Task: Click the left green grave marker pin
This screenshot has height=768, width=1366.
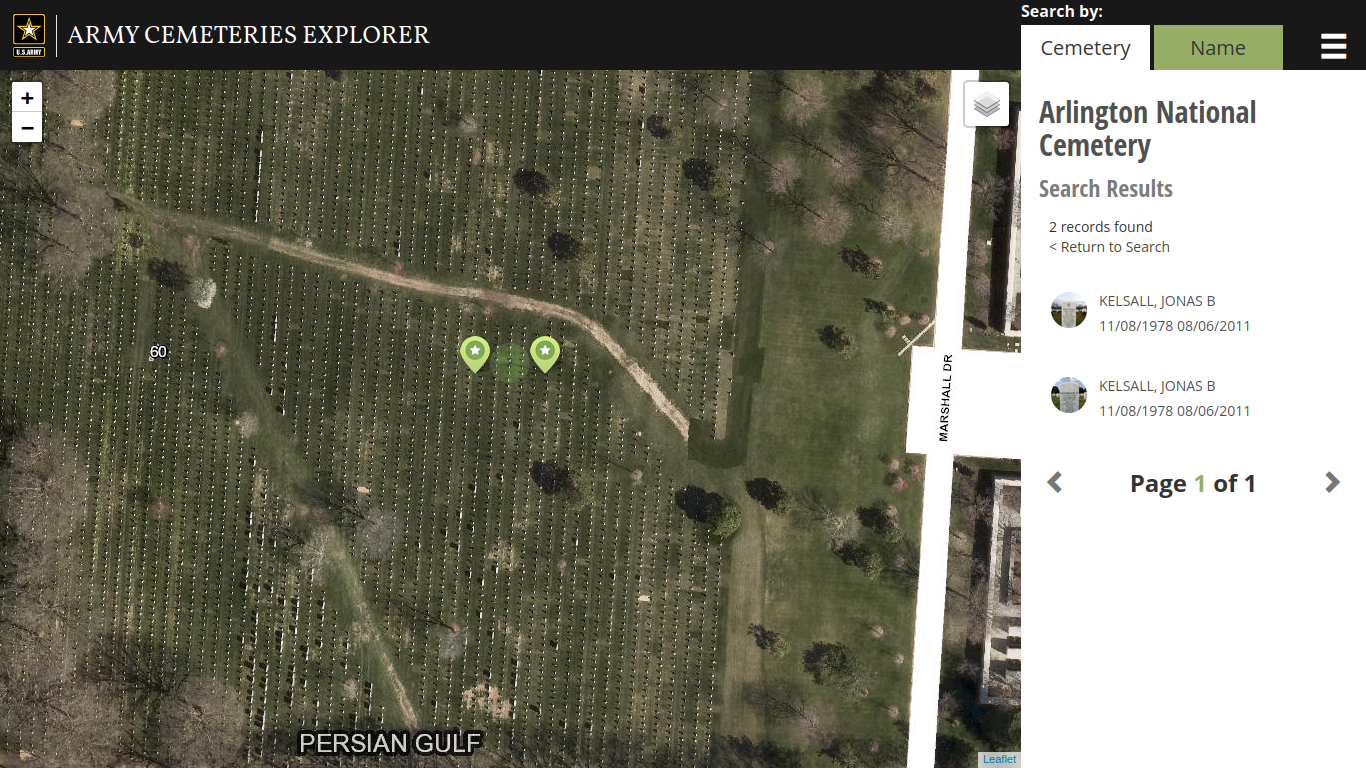Action: [475, 354]
